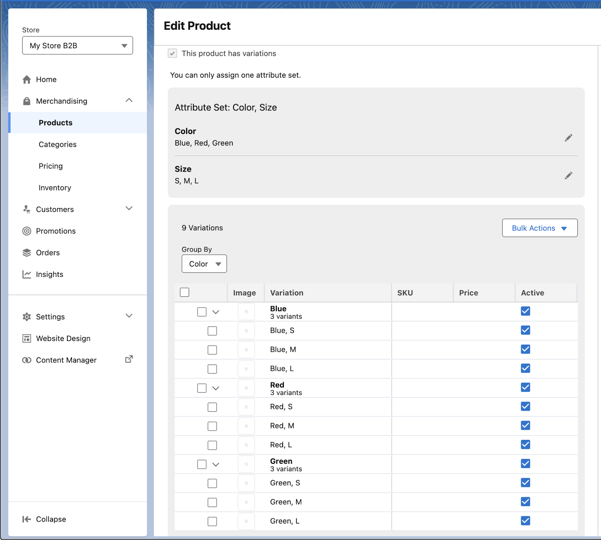Go to Insights in the sidebar
Image resolution: width=601 pixels, height=540 pixels.
[49, 274]
